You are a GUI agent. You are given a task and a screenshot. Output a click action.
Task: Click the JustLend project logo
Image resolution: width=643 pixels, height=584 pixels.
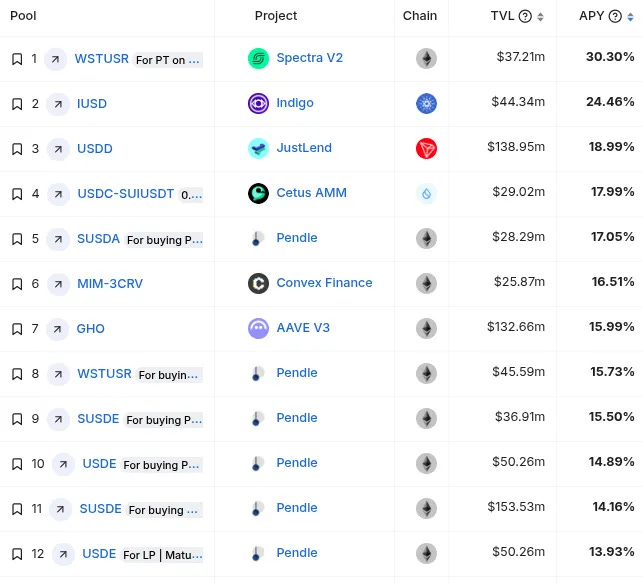pyautogui.click(x=258, y=148)
